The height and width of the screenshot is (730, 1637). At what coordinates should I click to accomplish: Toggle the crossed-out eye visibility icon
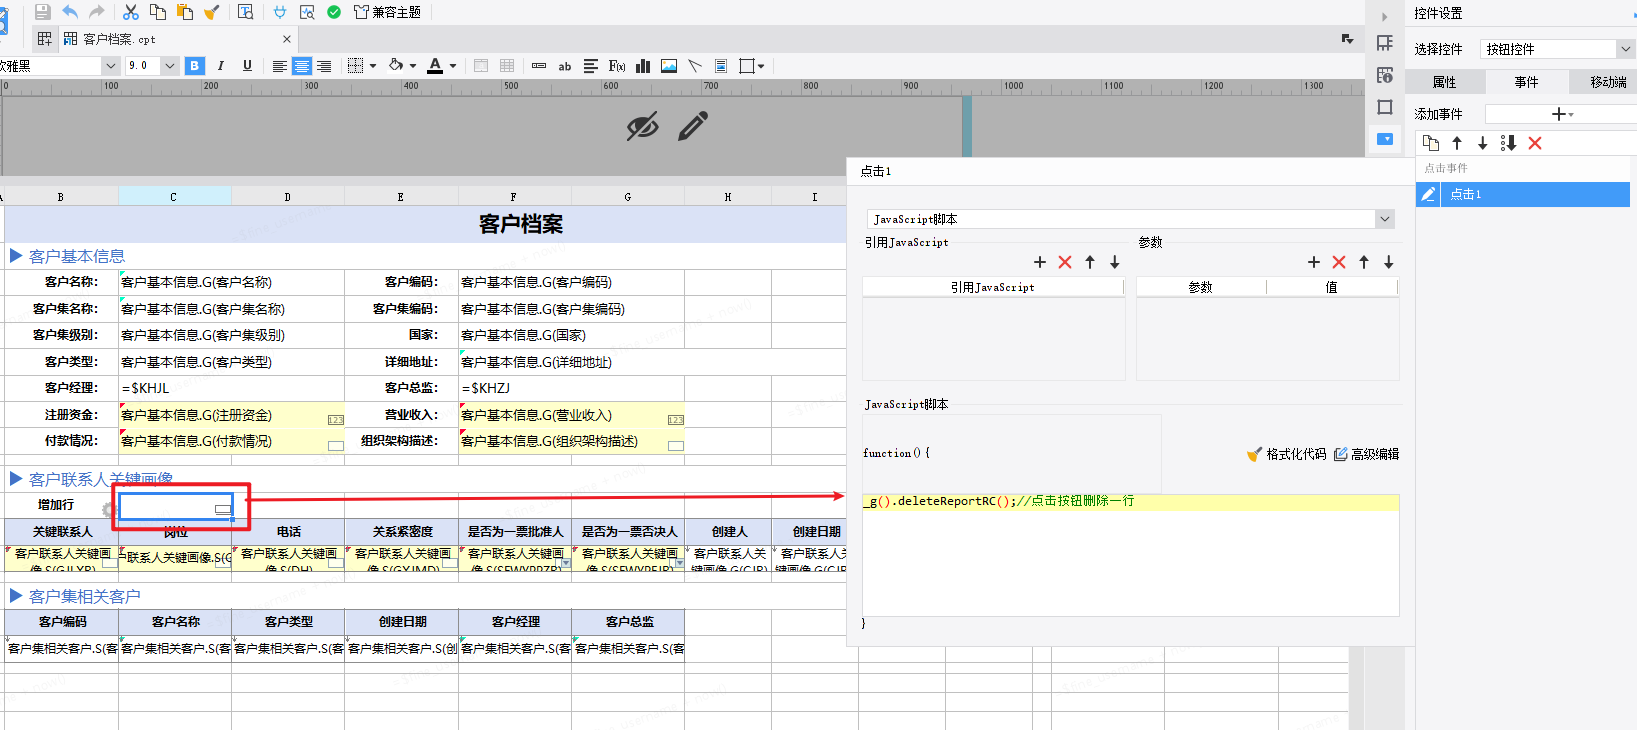click(642, 126)
